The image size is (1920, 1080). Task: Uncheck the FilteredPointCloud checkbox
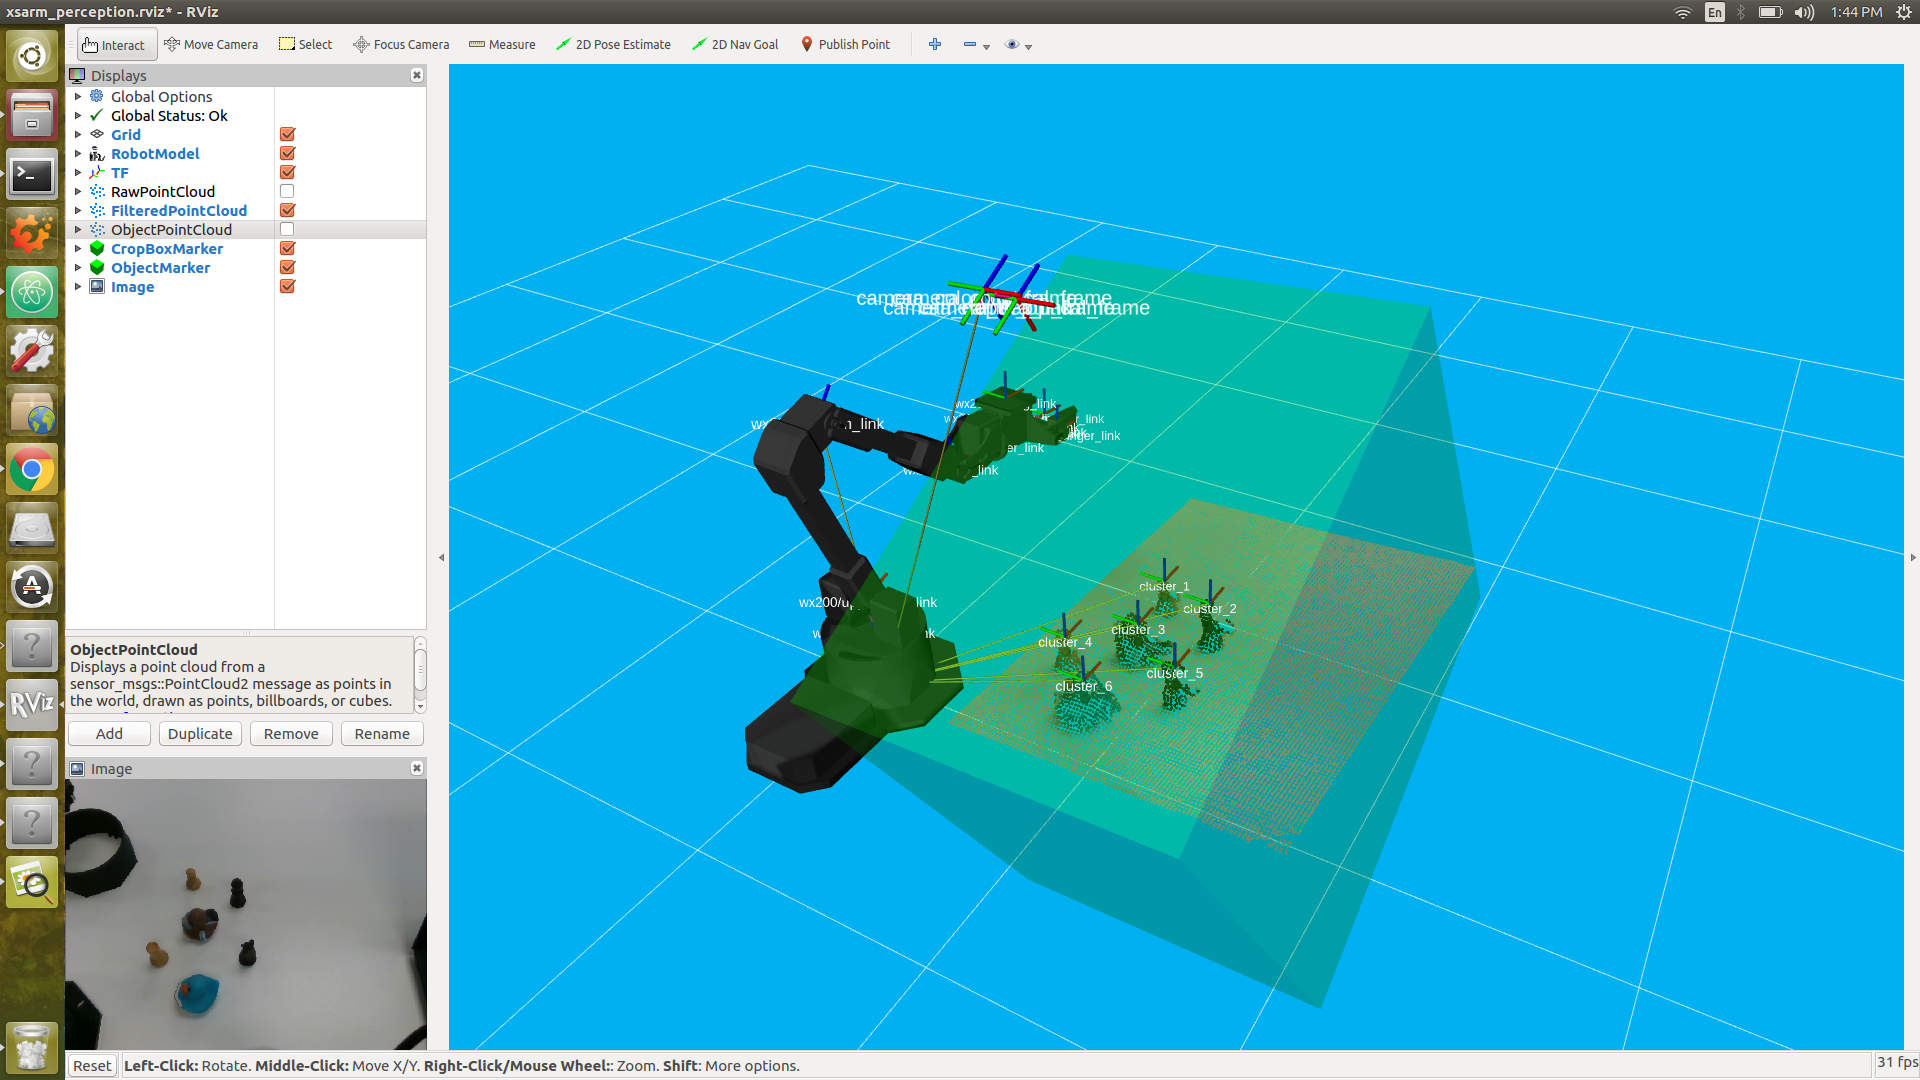287,211
